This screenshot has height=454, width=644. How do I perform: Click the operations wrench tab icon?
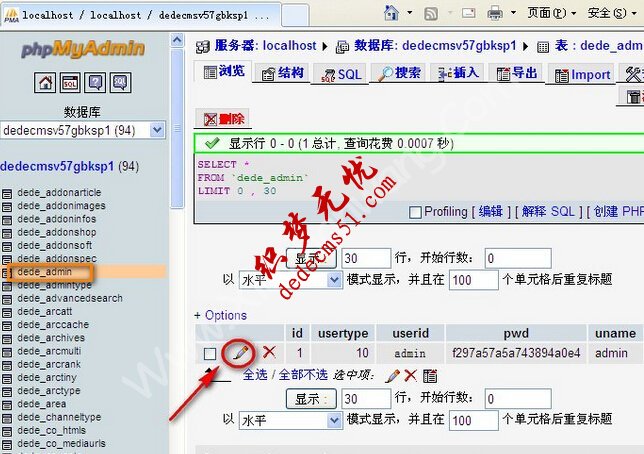coord(634,74)
